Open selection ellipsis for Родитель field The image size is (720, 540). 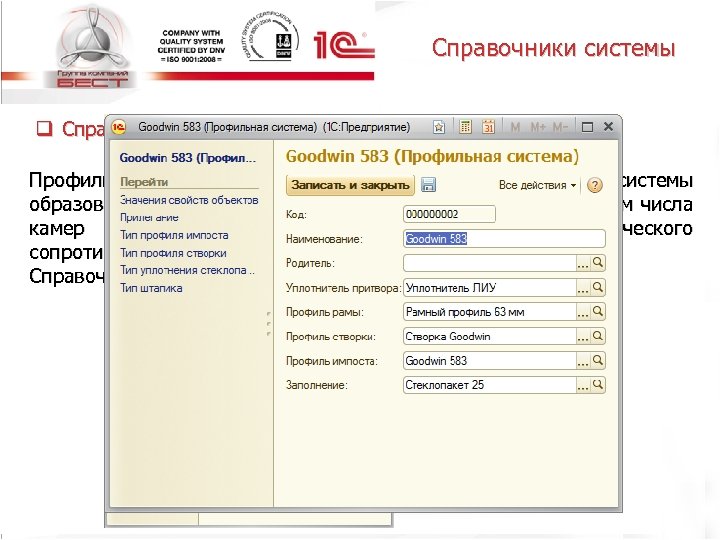pos(583,263)
